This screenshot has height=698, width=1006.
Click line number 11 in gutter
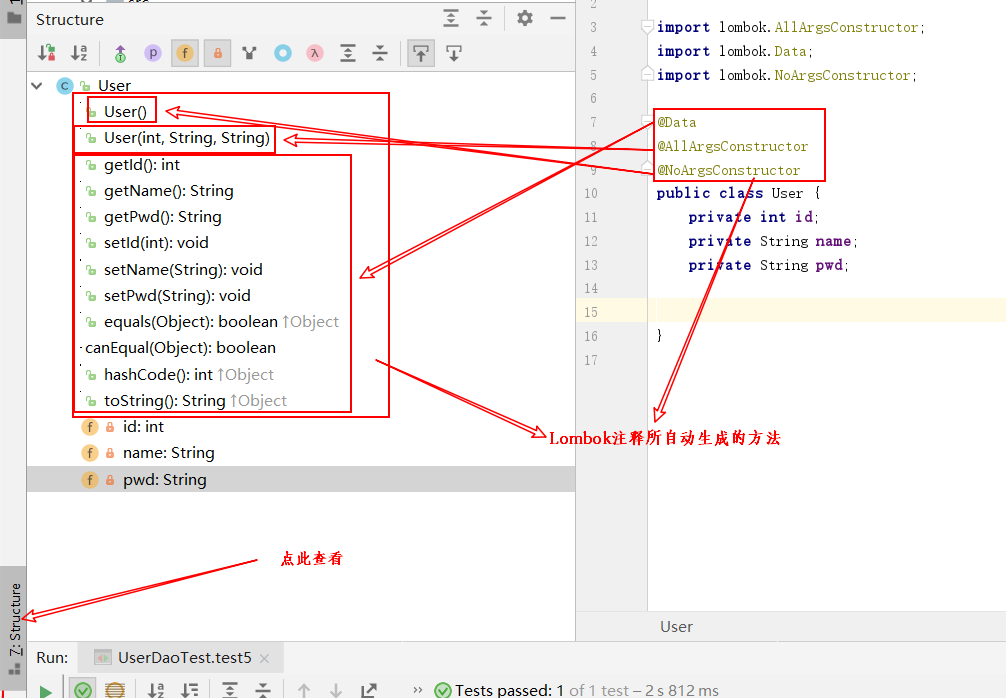590,217
